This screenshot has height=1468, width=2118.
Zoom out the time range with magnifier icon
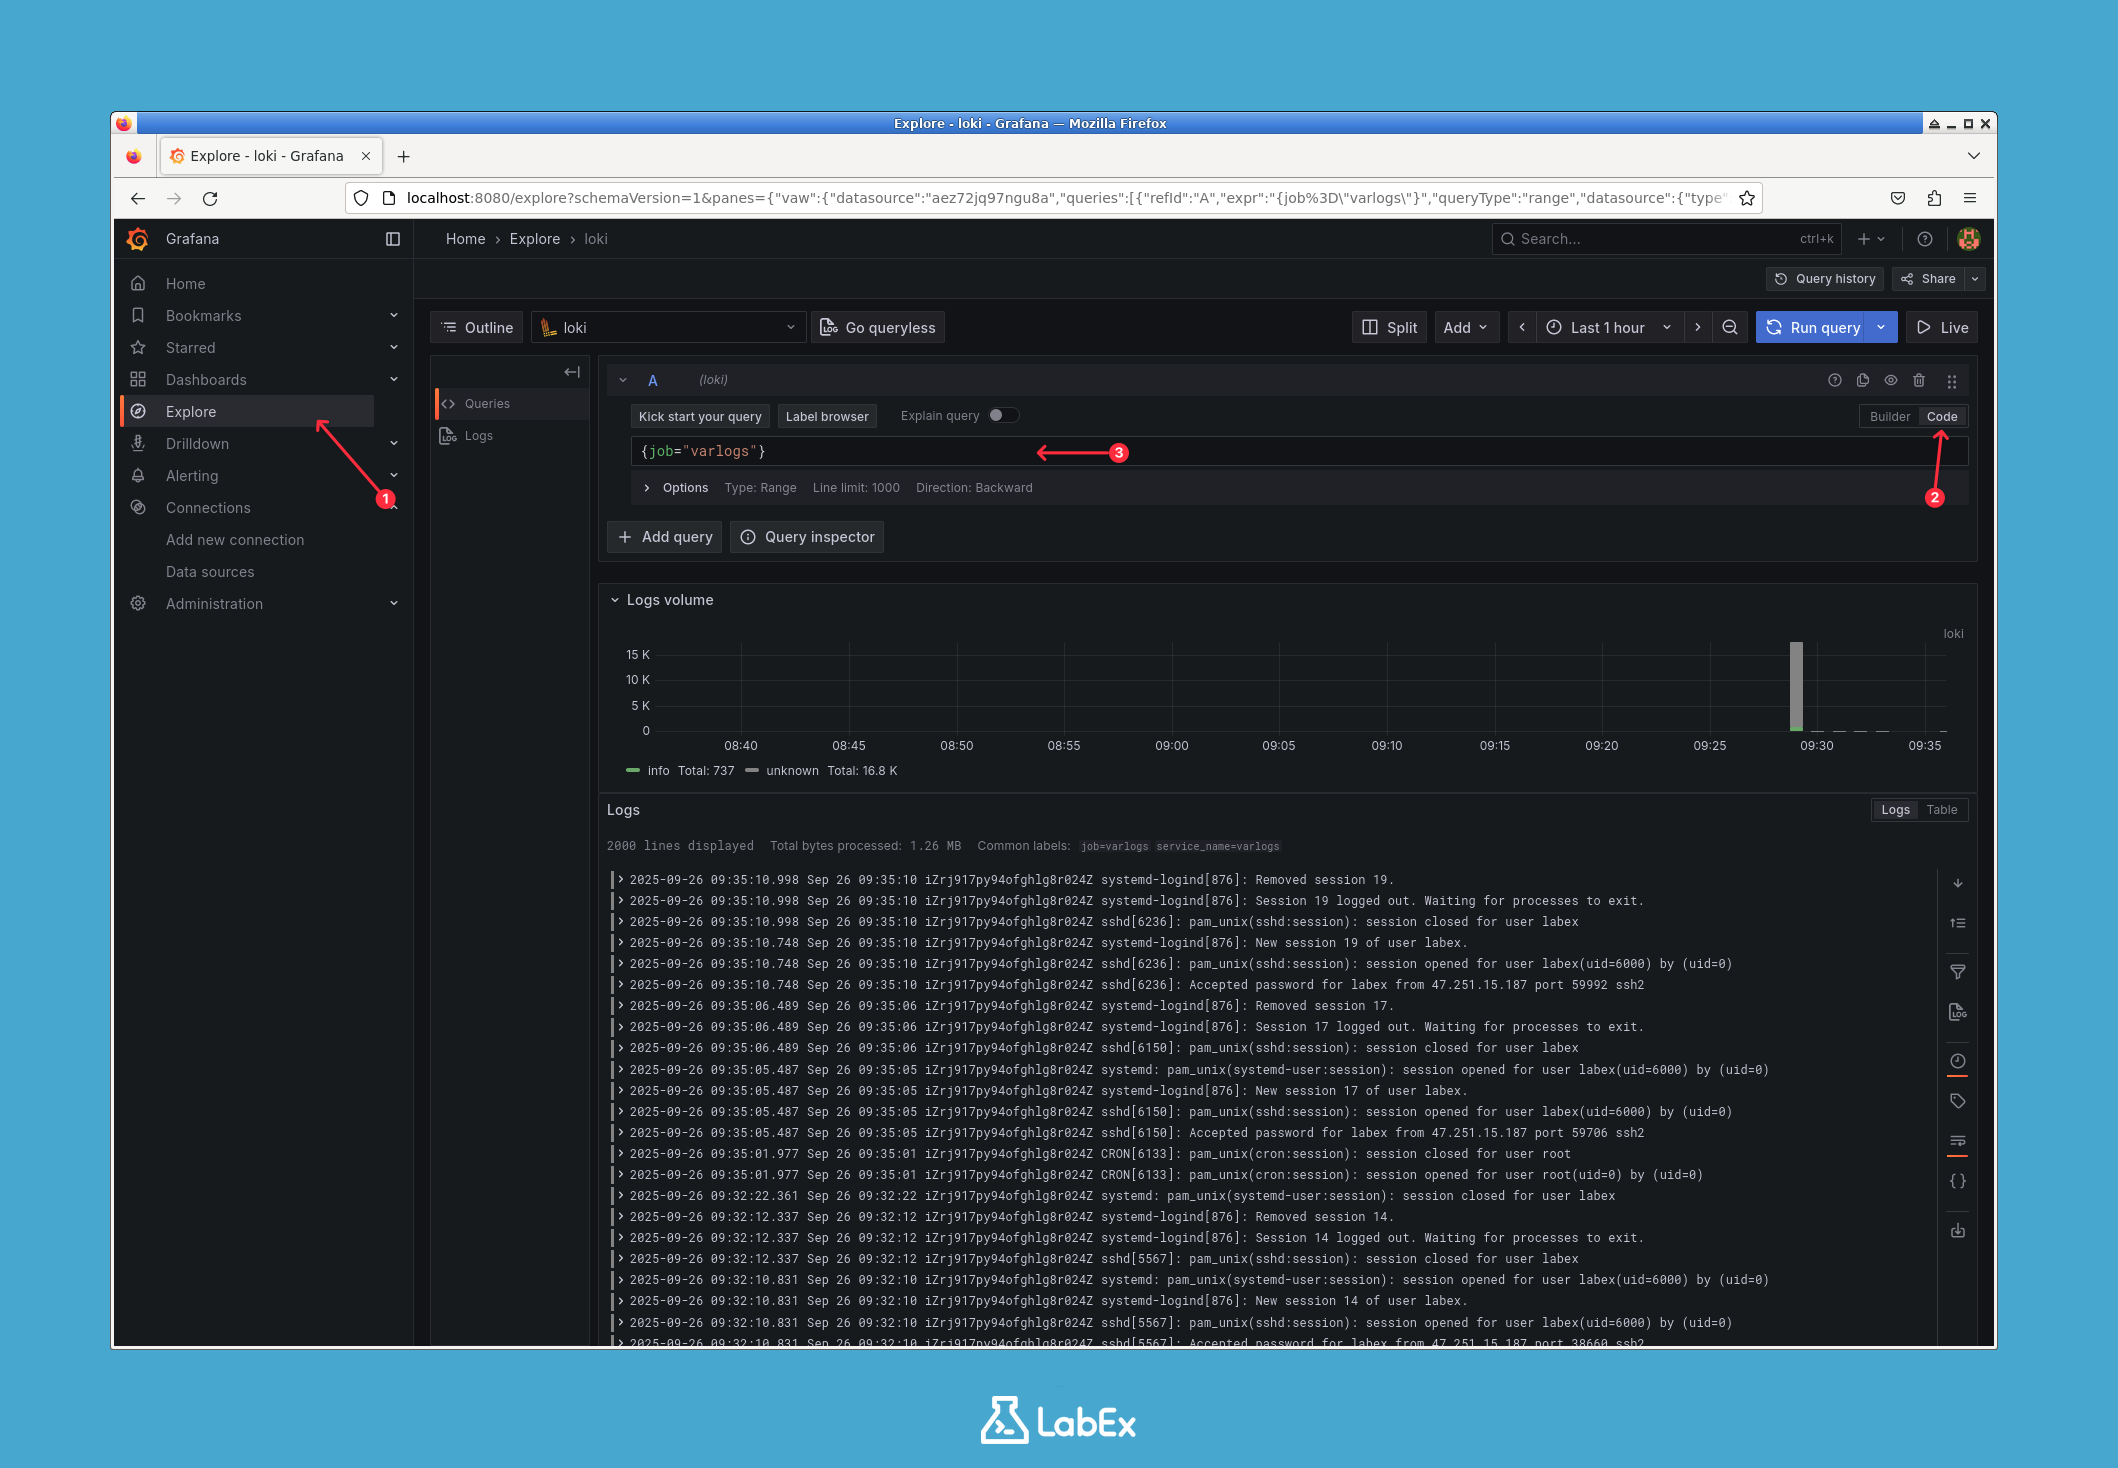(x=1730, y=327)
